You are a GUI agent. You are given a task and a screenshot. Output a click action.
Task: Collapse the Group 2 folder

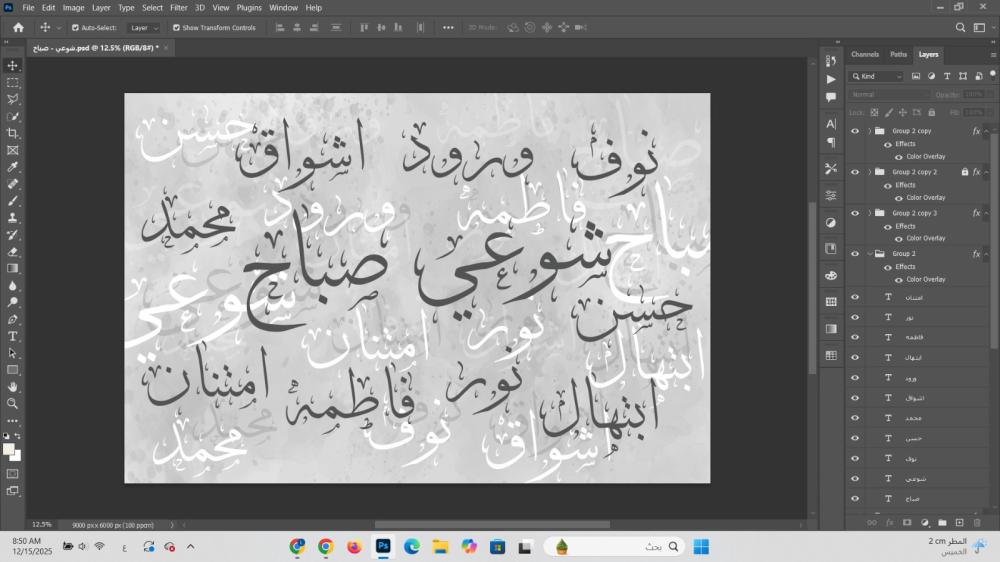point(869,254)
